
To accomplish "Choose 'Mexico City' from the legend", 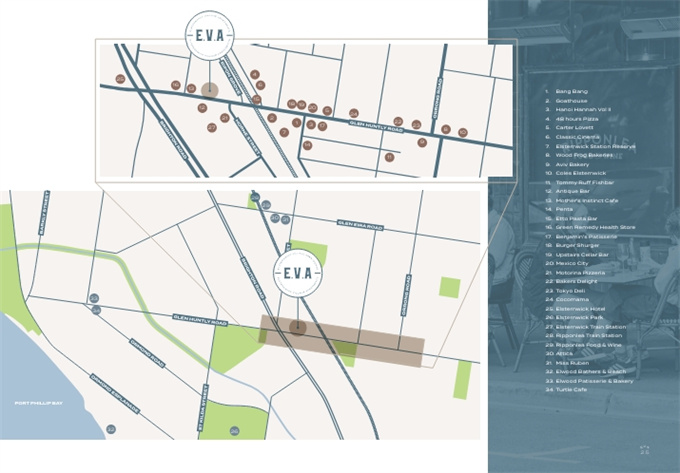I will [575, 263].
